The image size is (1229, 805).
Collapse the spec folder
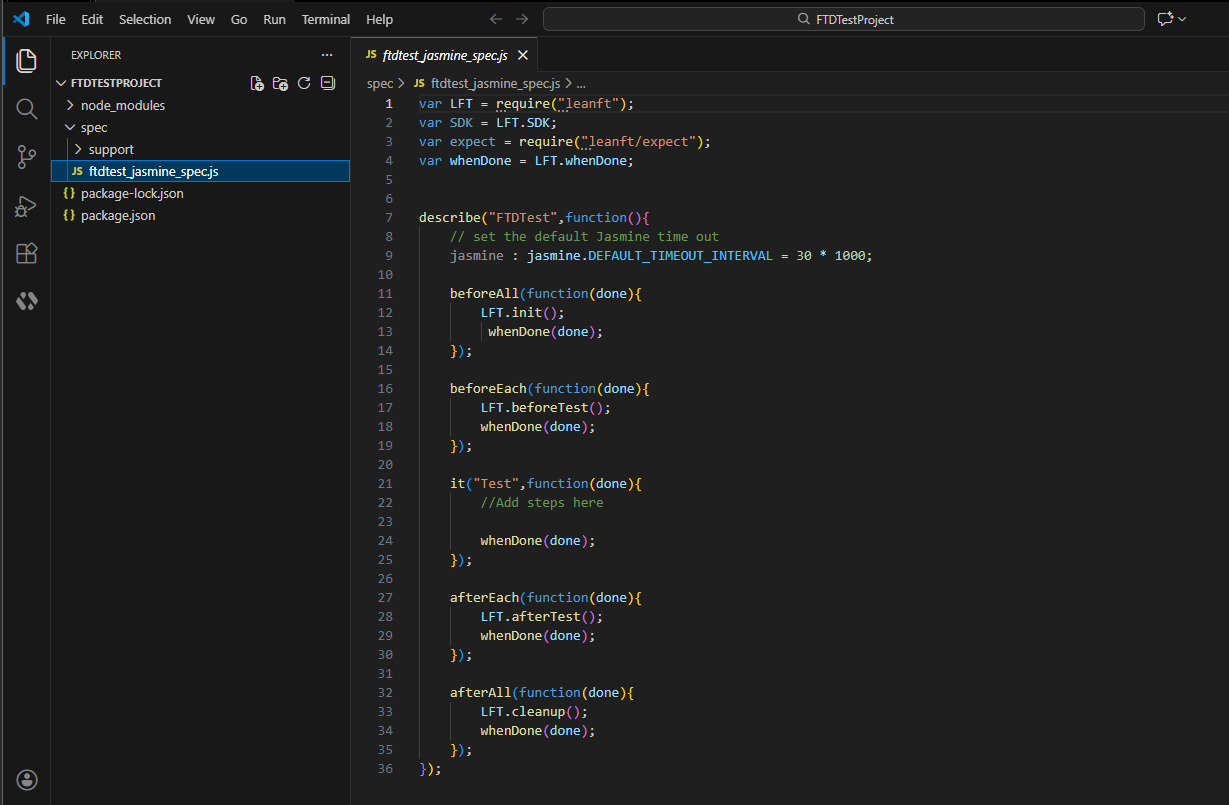(93, 127)
